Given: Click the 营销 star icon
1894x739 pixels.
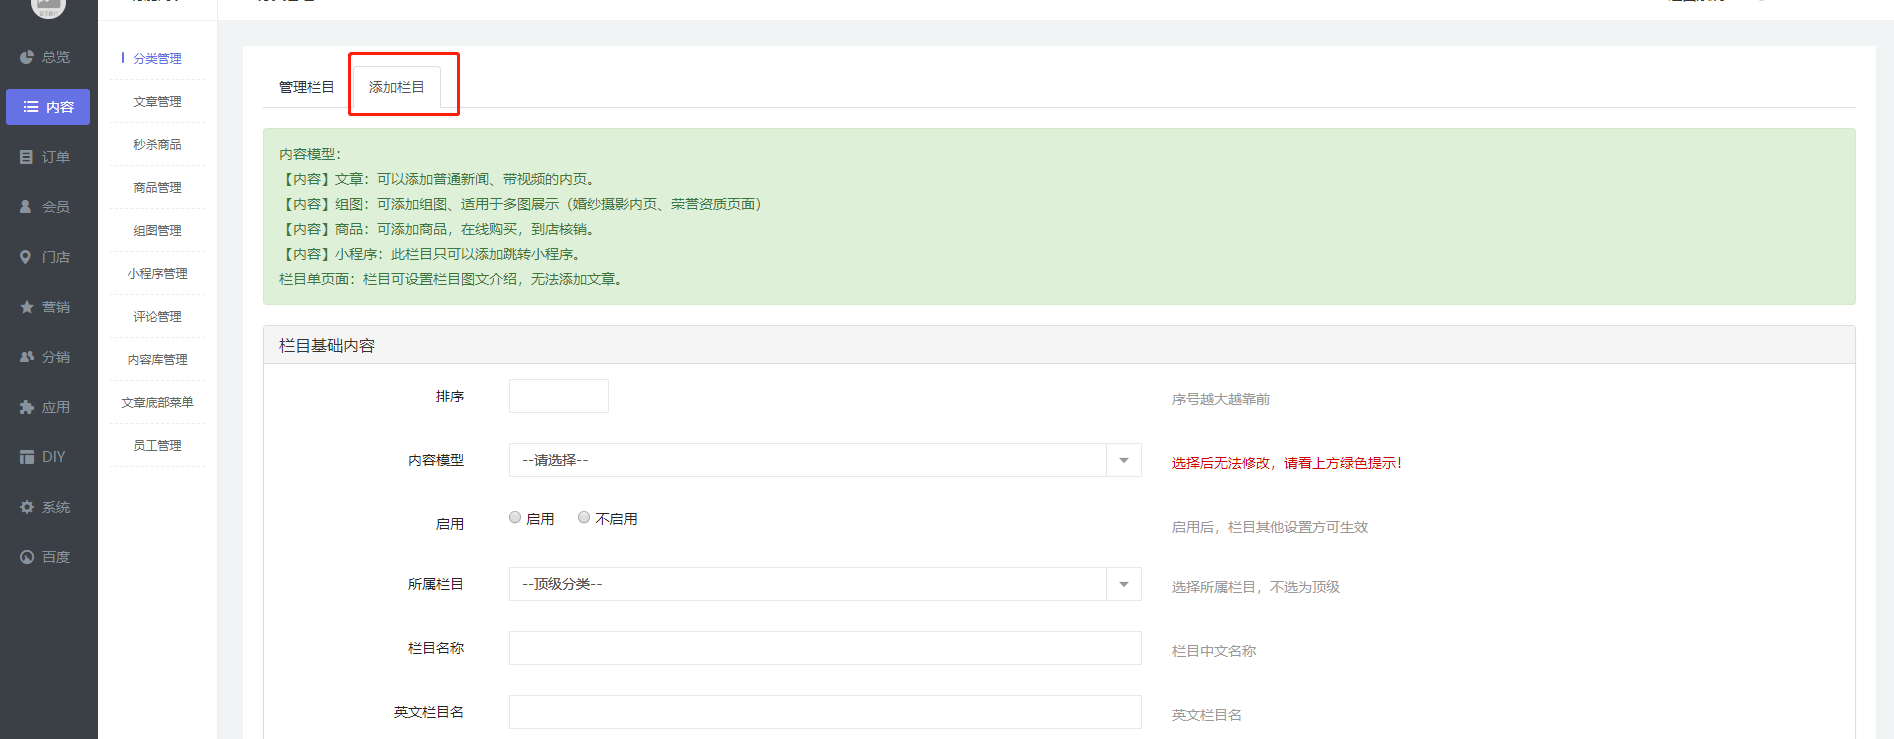Looking at the screenshot, I should 27,307.
